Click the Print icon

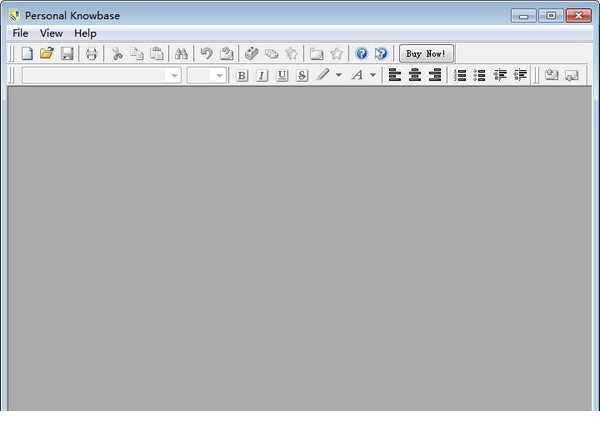coord(91,54)
